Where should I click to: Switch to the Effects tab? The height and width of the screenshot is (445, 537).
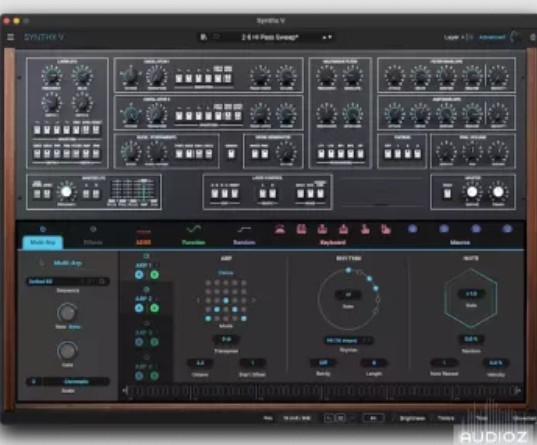point(93,243)
